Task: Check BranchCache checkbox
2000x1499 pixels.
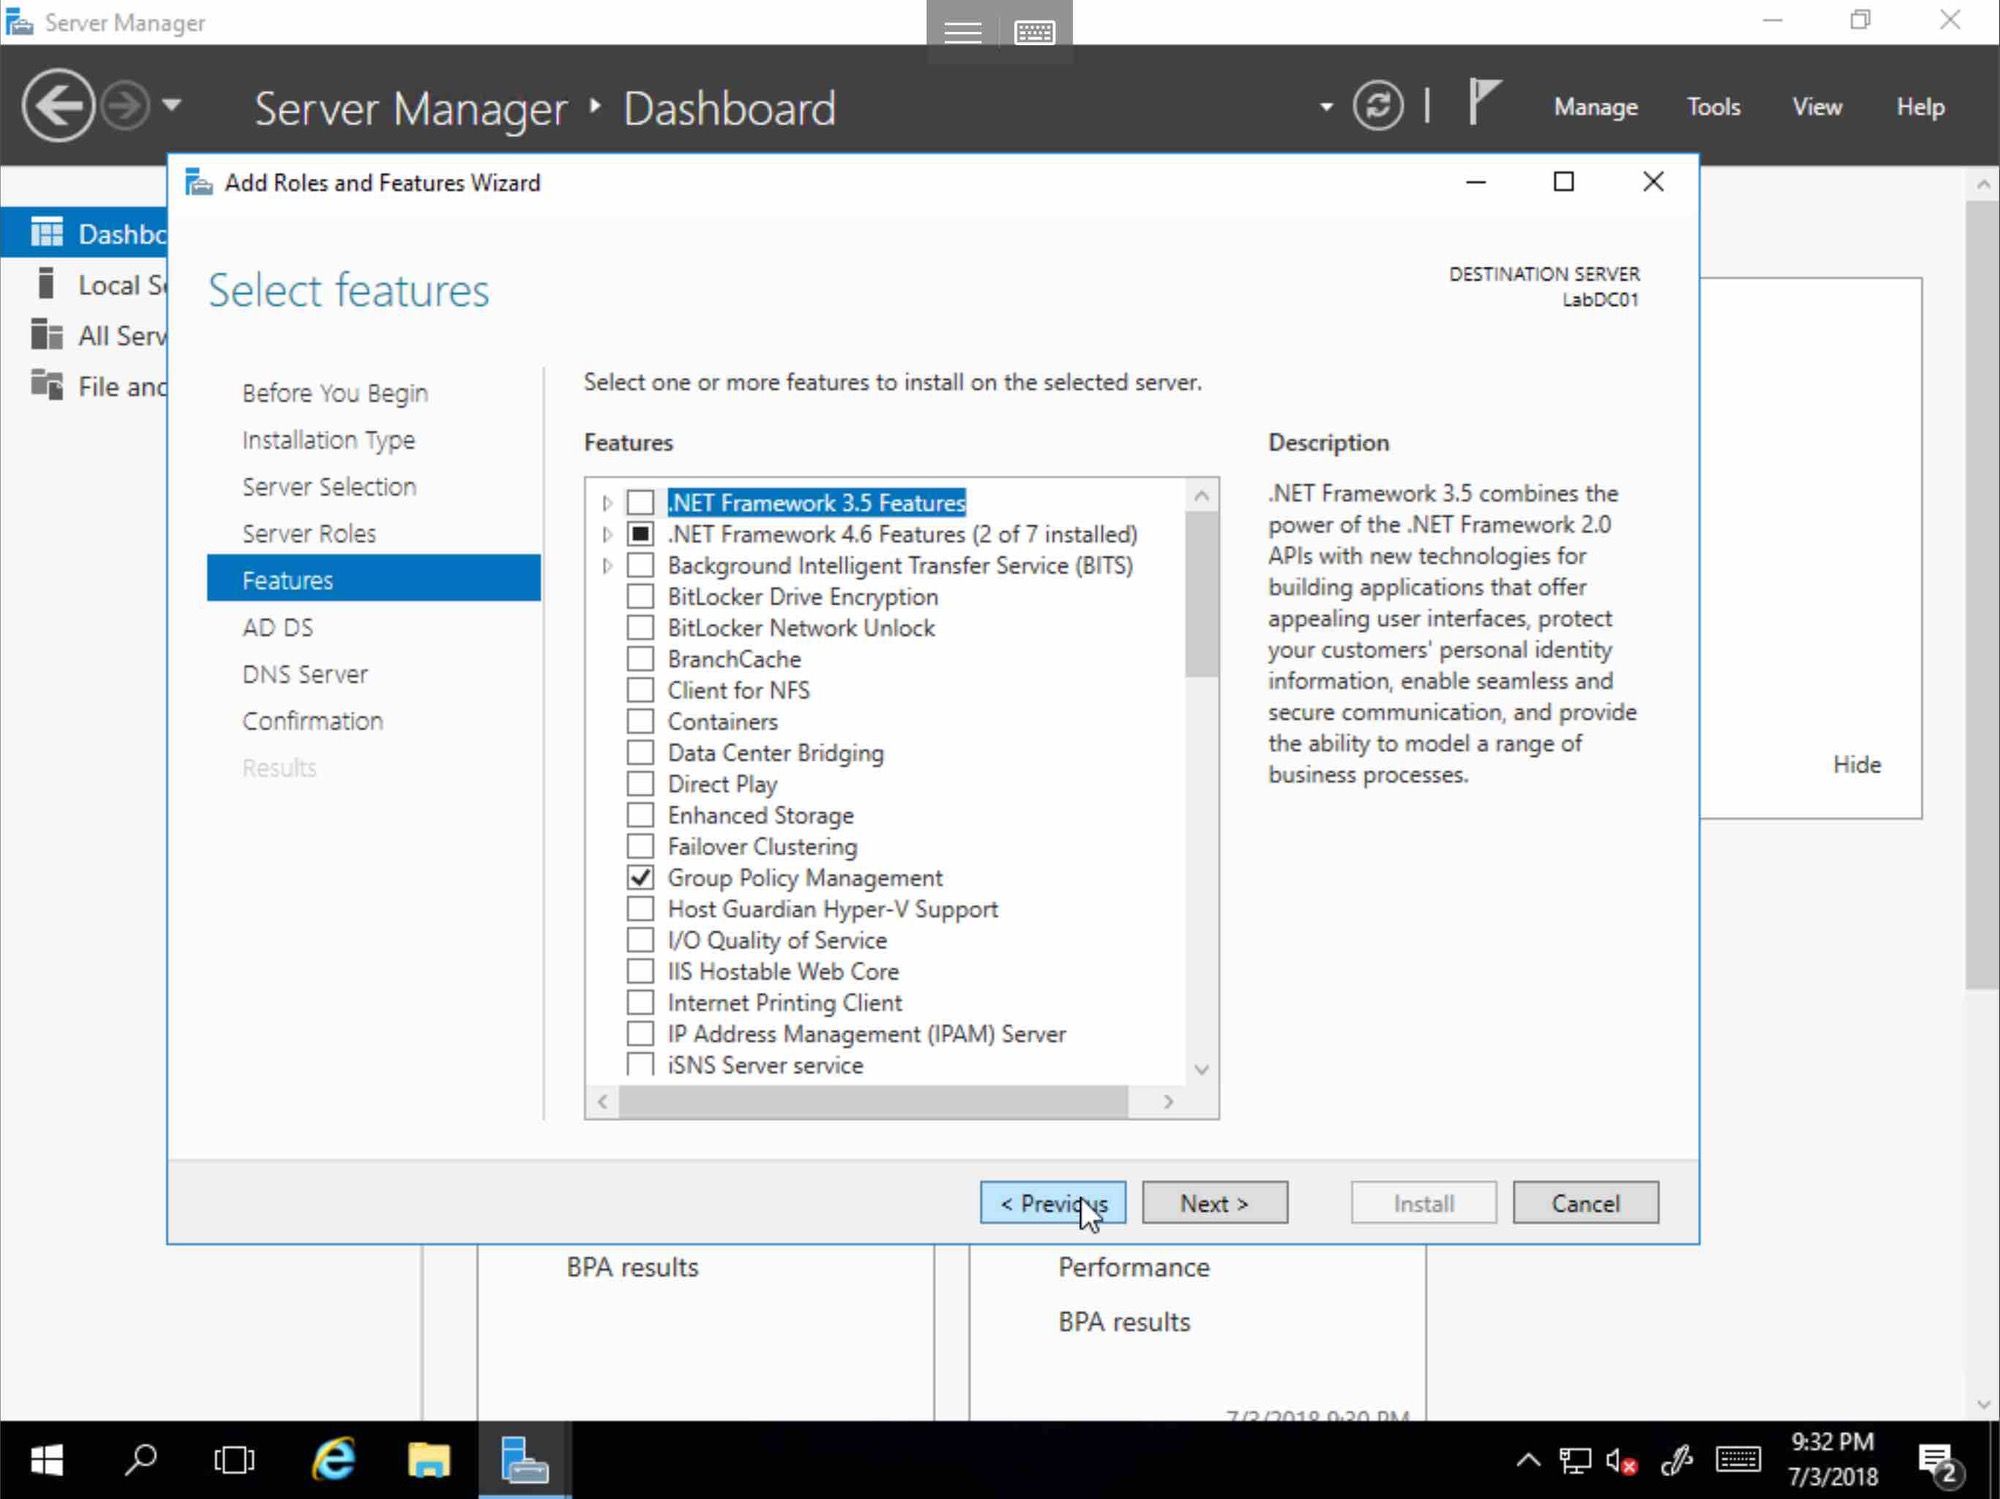Action: click(x=640, y=659)
